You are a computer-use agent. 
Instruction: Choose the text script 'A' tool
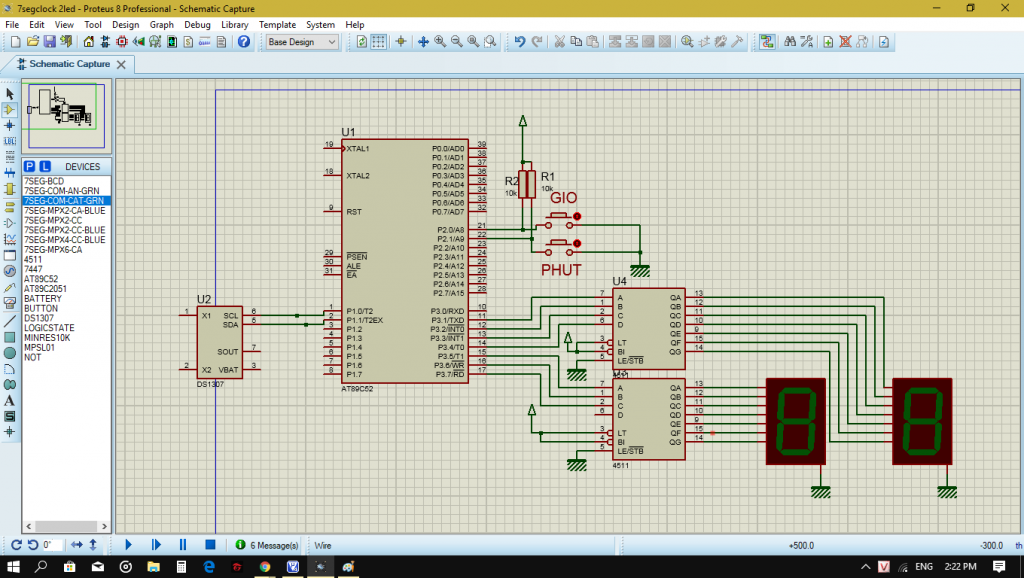pyautogui.click(x=10, y=400)
